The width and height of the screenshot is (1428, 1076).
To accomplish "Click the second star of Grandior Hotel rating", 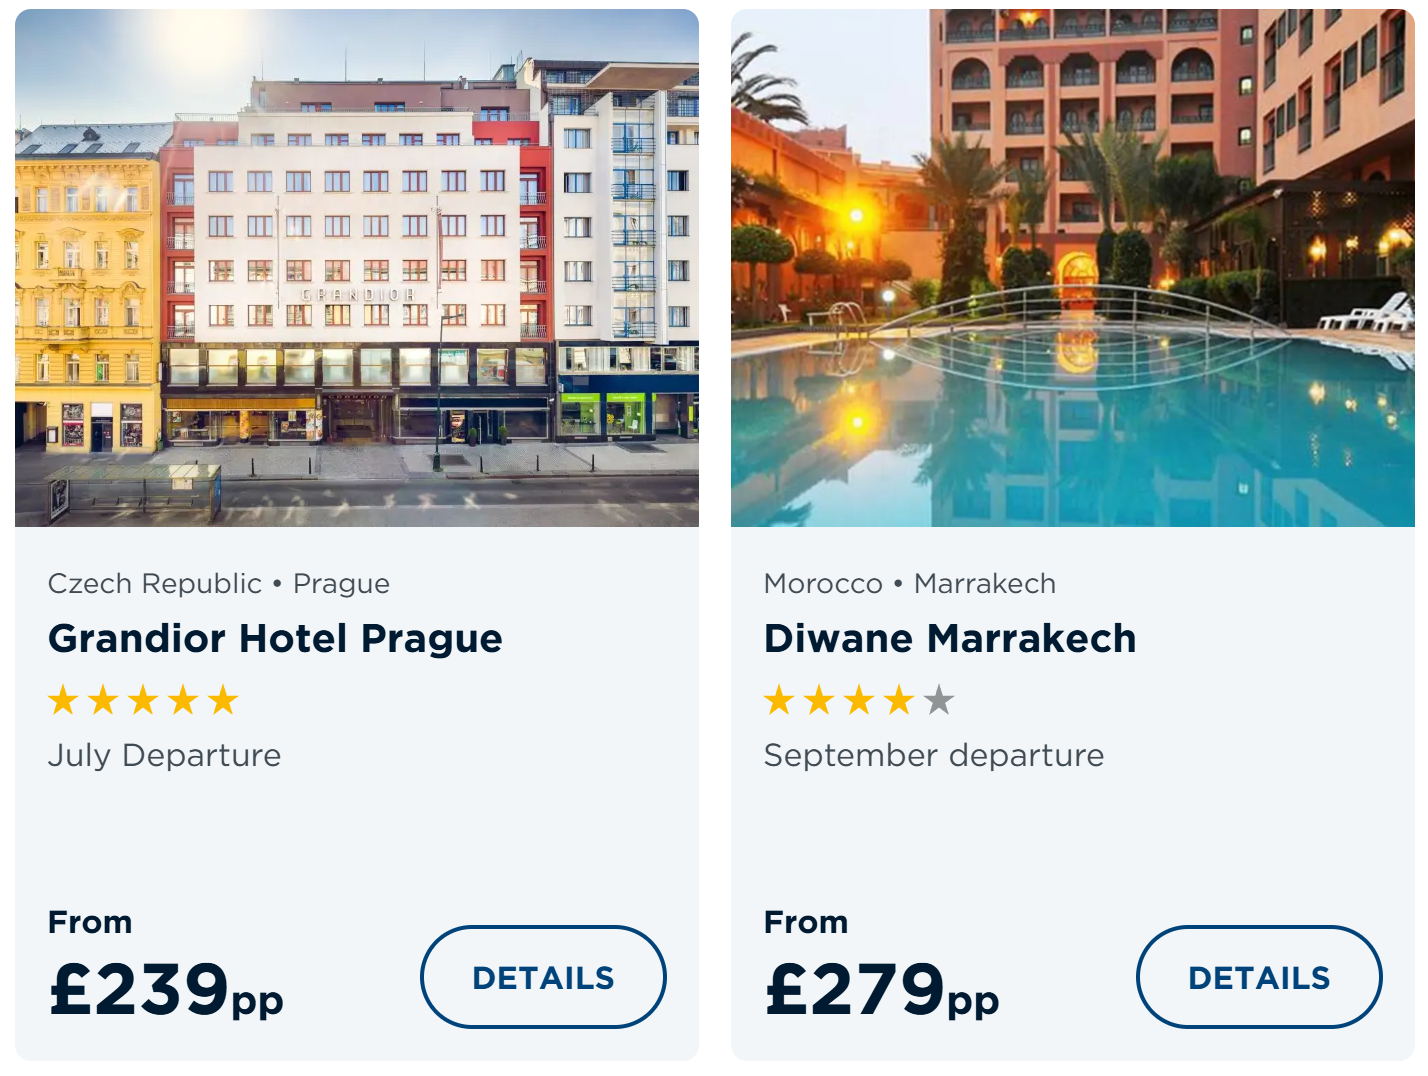I will 103,700.
